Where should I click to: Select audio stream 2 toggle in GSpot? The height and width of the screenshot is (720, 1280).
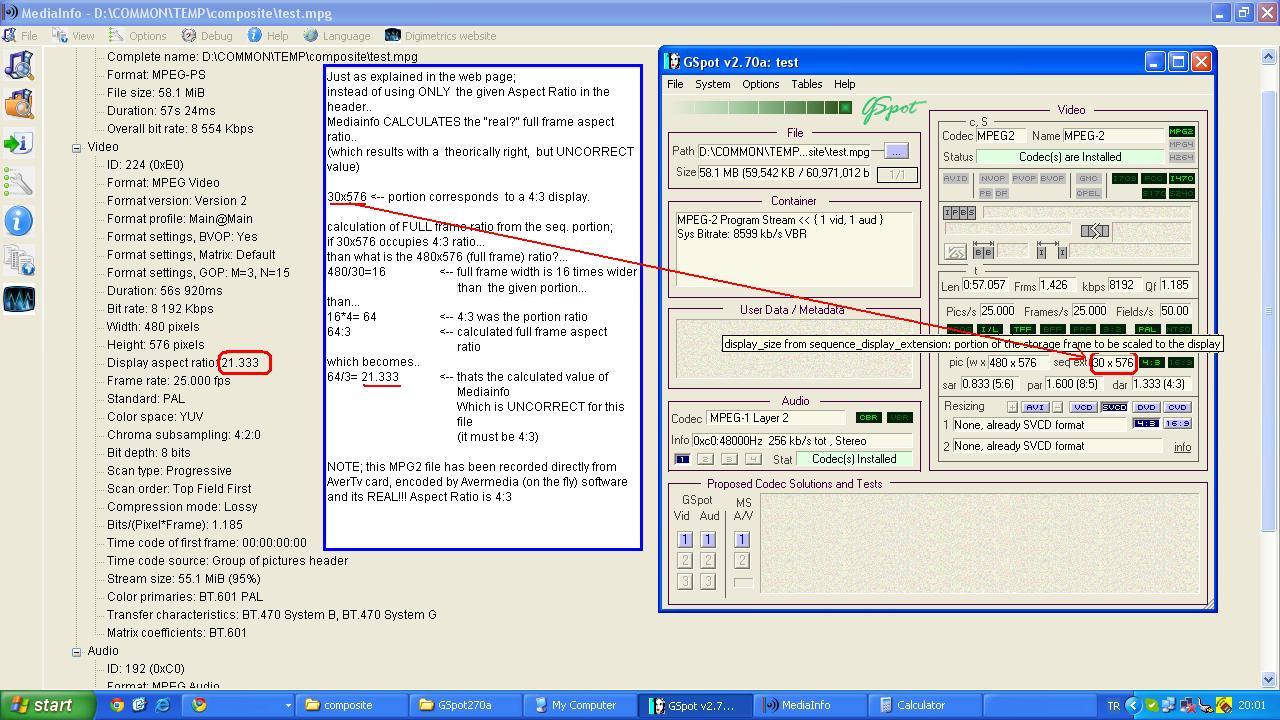coord(705,459)
